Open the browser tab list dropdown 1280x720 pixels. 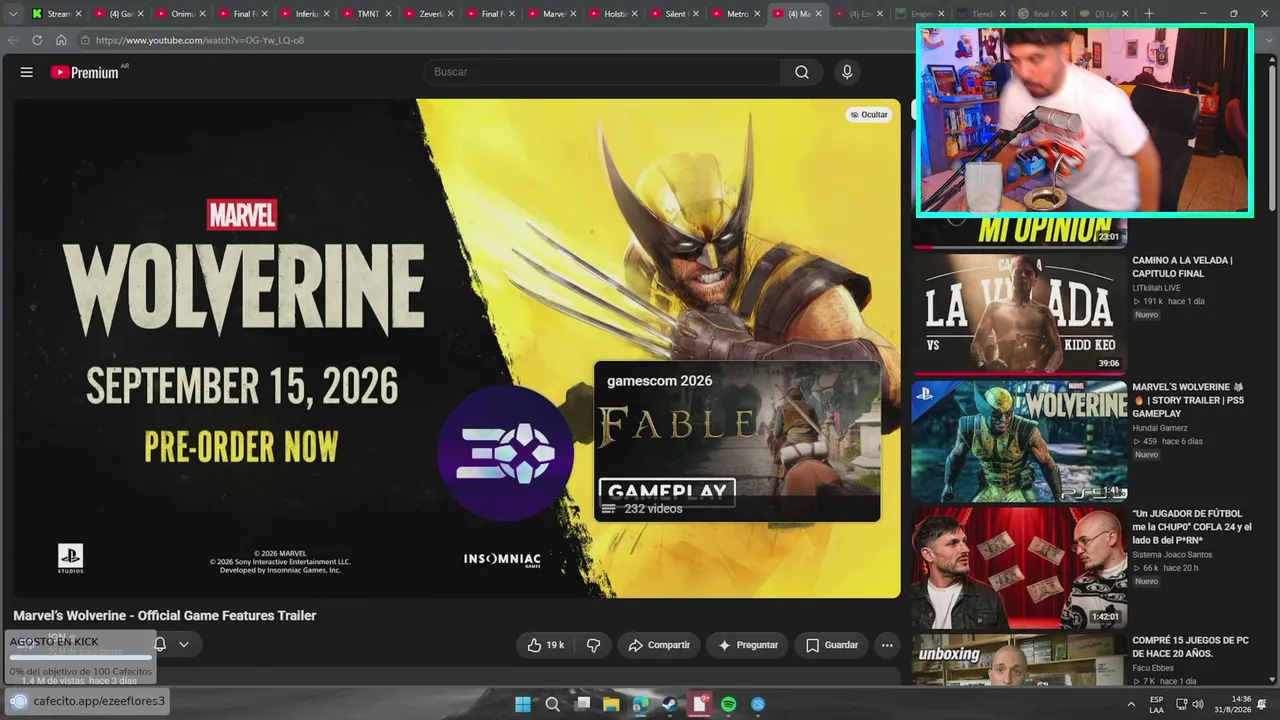pos(13,14)
